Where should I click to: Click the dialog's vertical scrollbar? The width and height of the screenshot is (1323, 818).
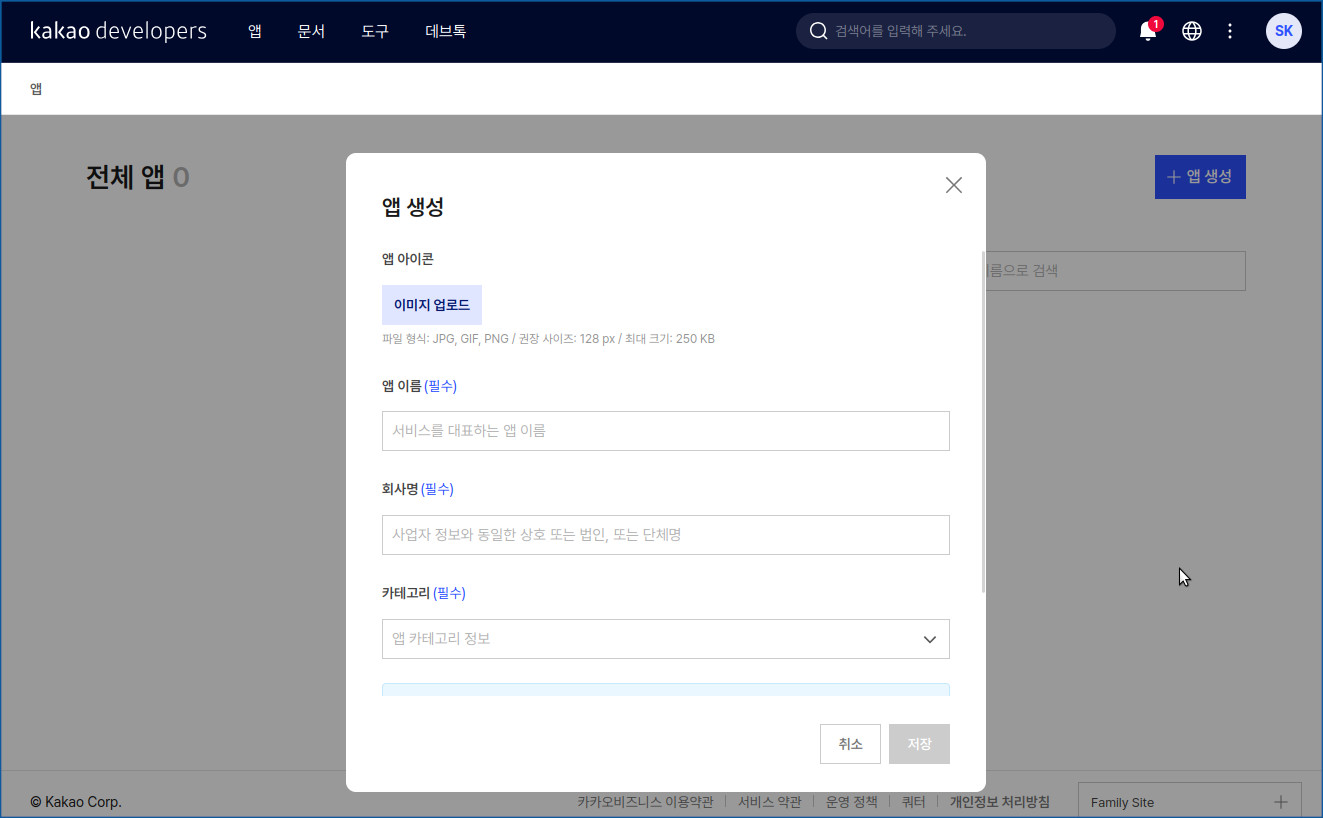click(984, 420)
